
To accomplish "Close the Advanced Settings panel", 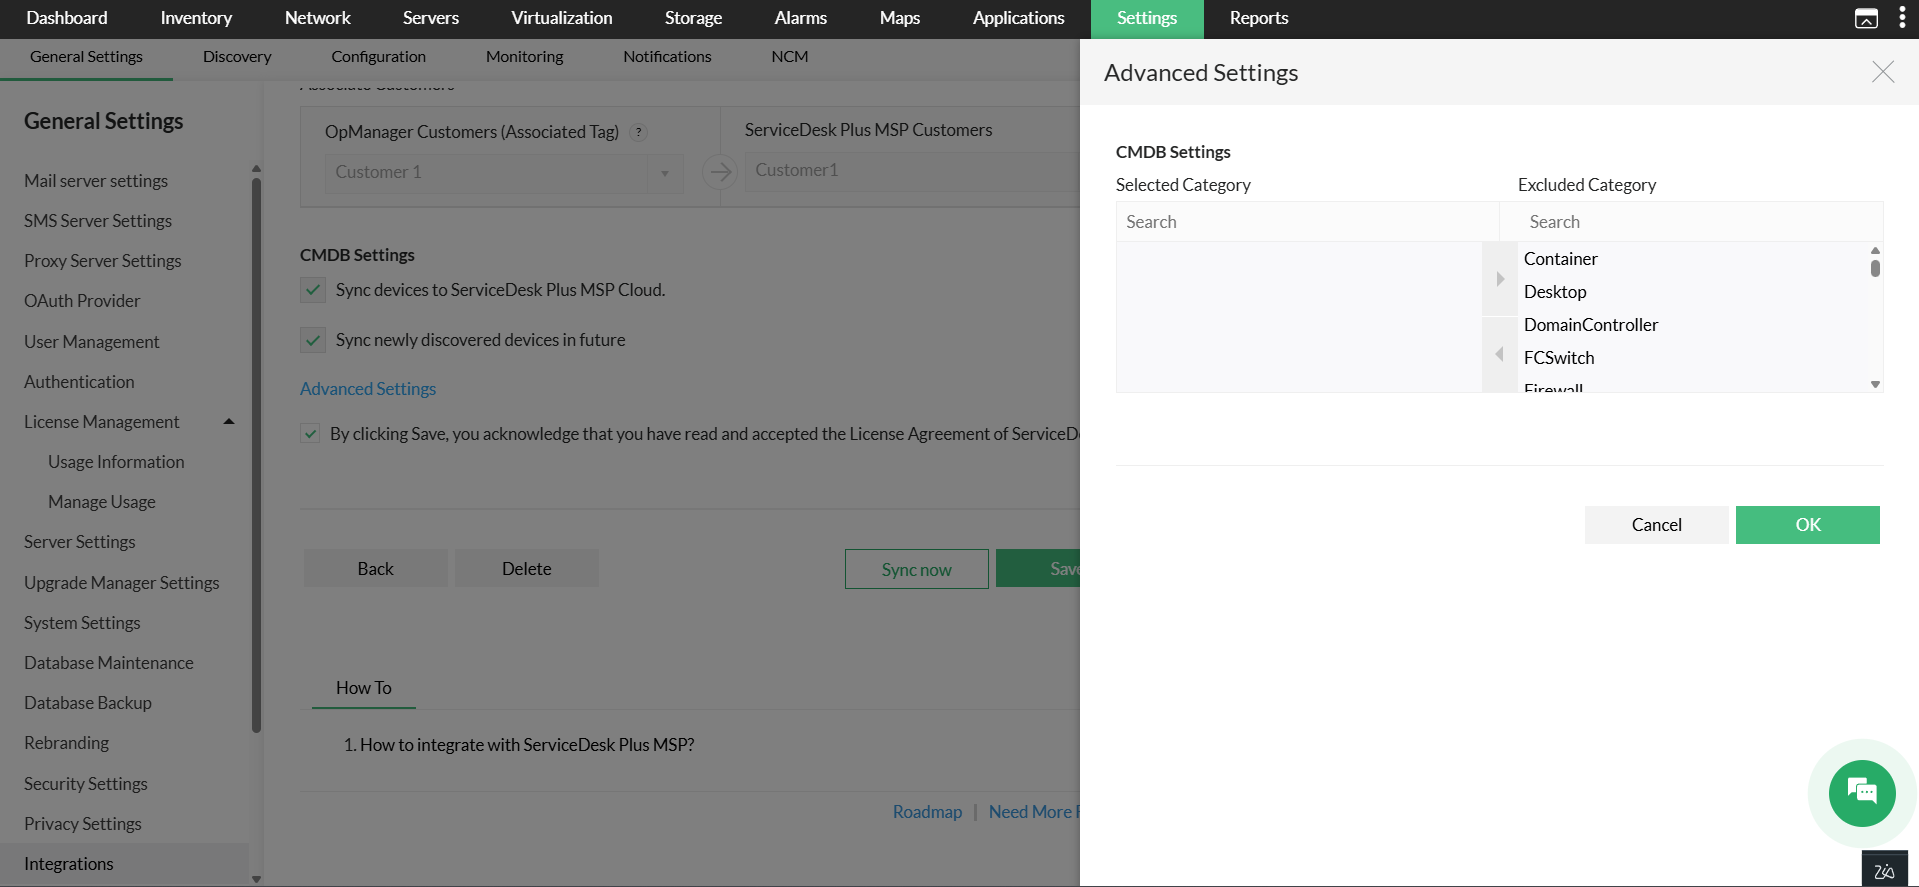I will click(x=1882, y=72).
